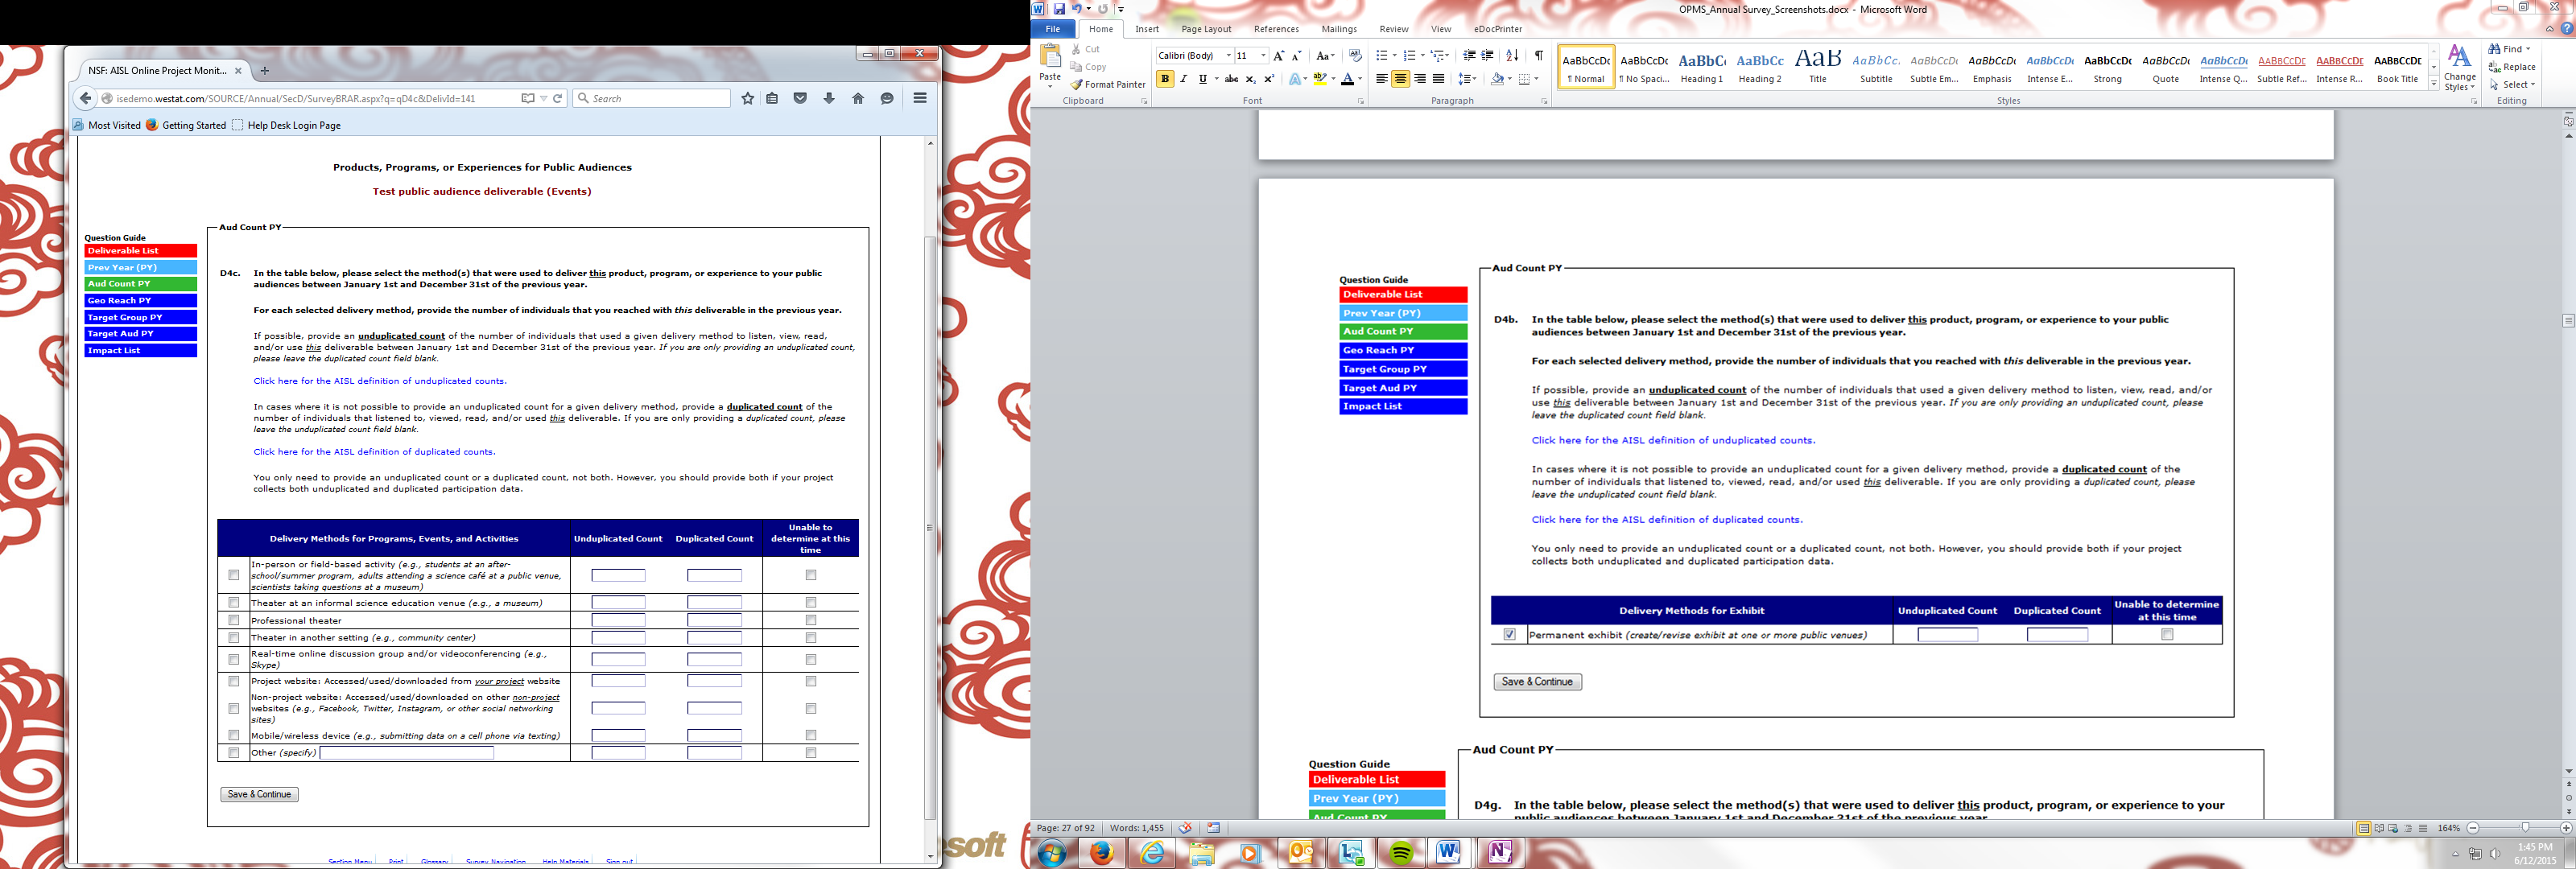Viewport: 2576px width, 869px height.
Task: Center align the paragraph text
Action: 1400,79
